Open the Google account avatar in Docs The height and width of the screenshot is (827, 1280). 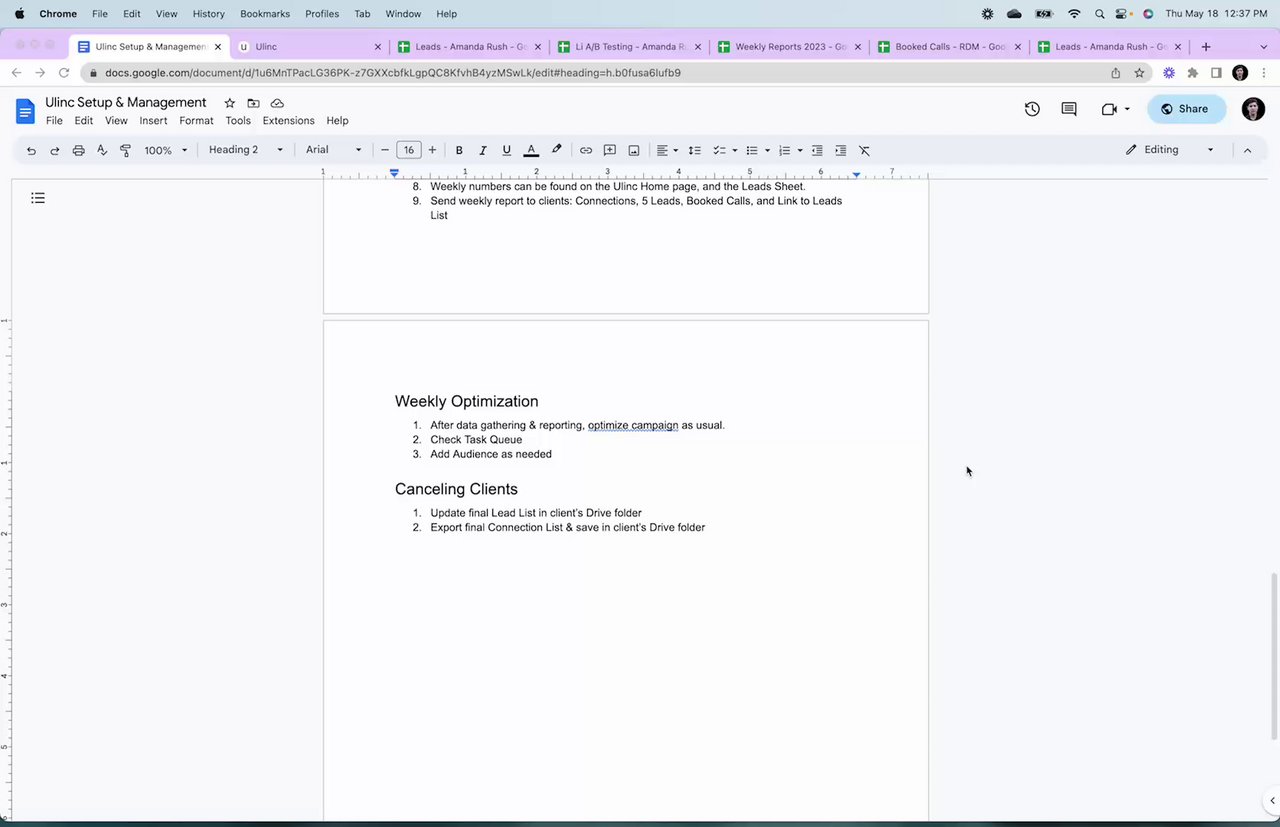tap(1253, 109)
